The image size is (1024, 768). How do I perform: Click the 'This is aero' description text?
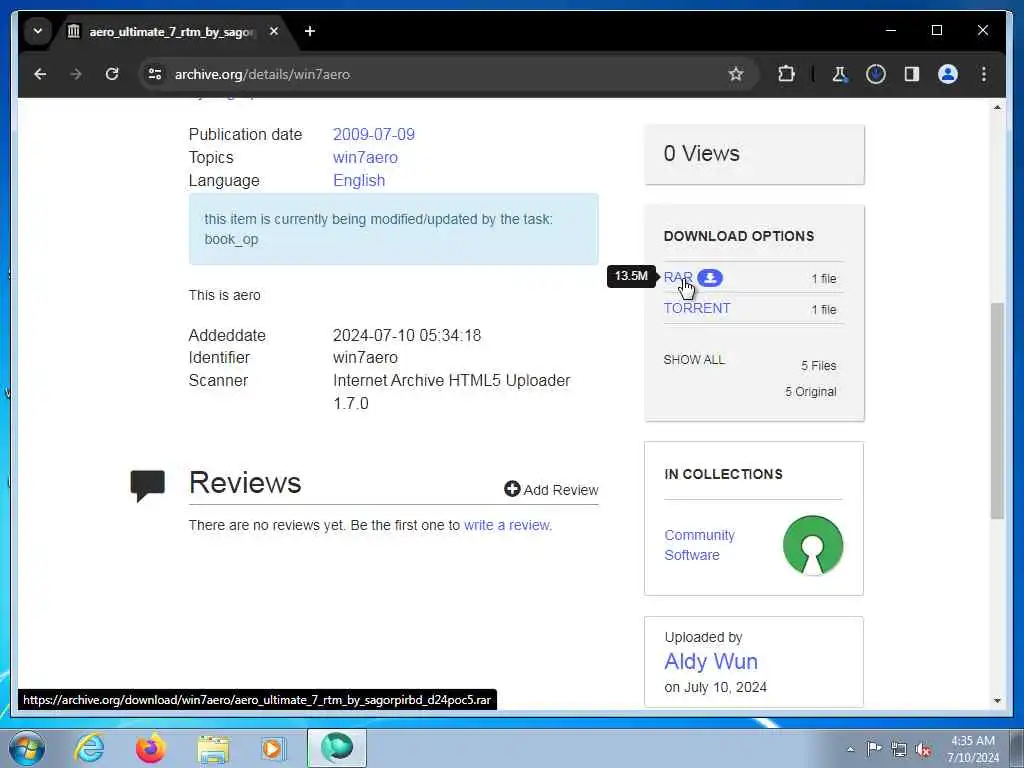pos(225,295)
